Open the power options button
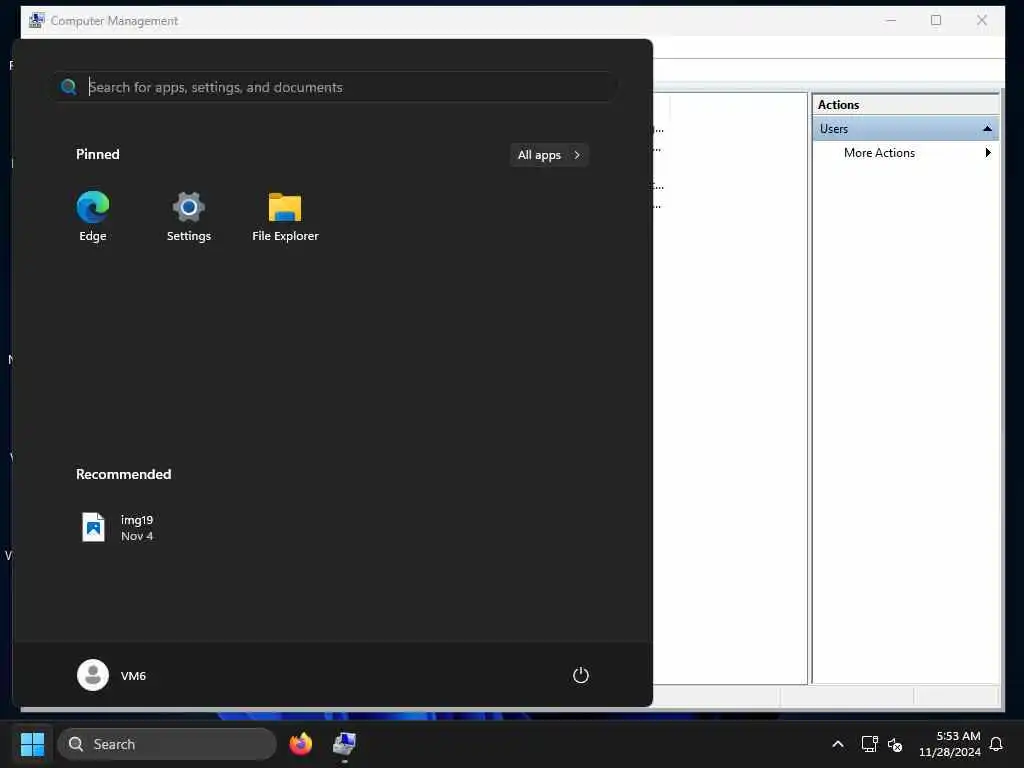 [581, 675]
